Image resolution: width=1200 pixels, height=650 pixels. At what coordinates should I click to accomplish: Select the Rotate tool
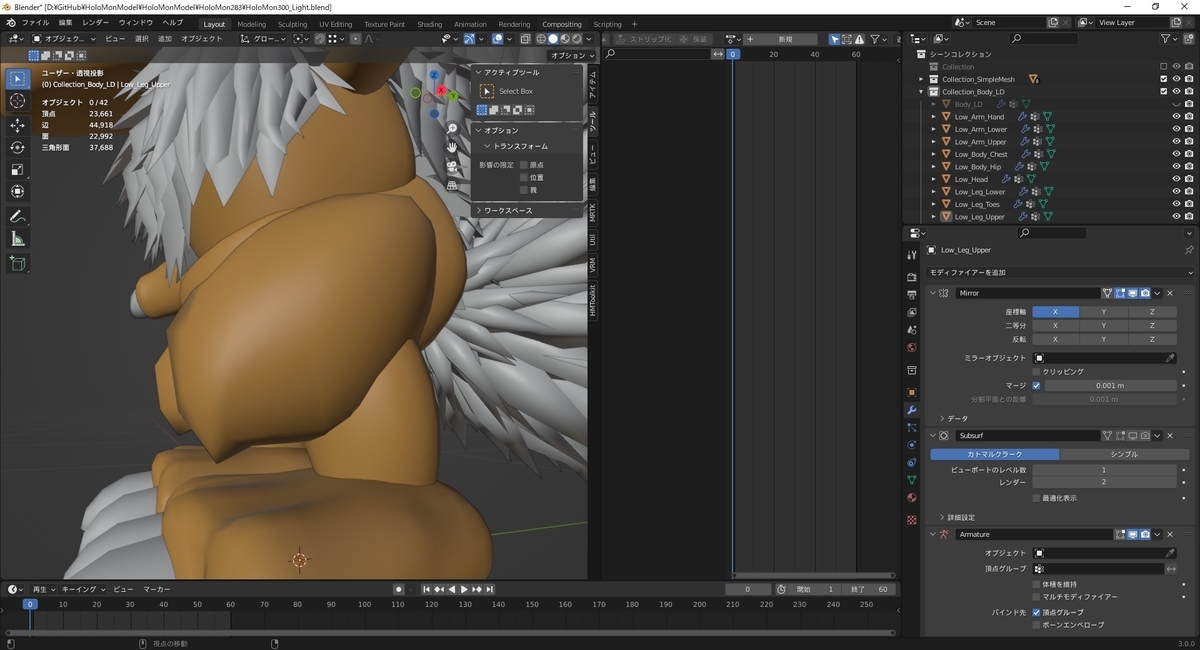click(18, 147)
